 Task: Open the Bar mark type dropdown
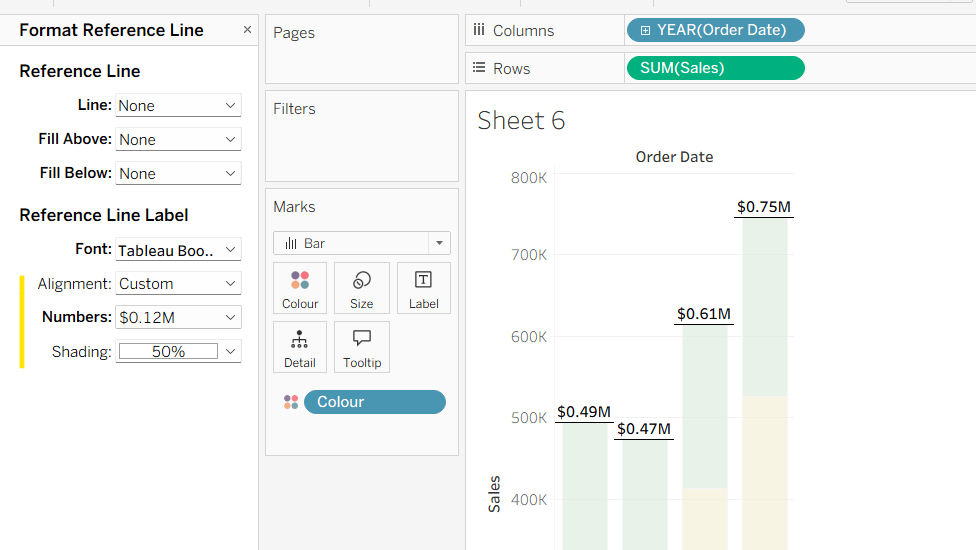pos(361,243)
